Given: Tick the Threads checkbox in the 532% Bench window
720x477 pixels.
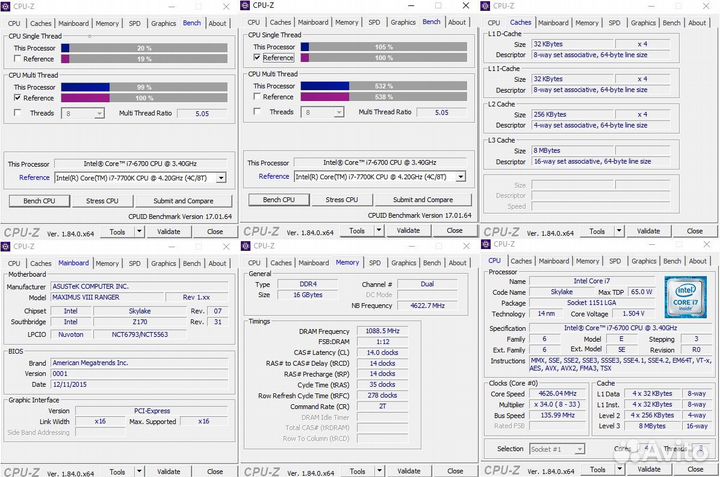Looking at the screenshot, I should point(257,111).
